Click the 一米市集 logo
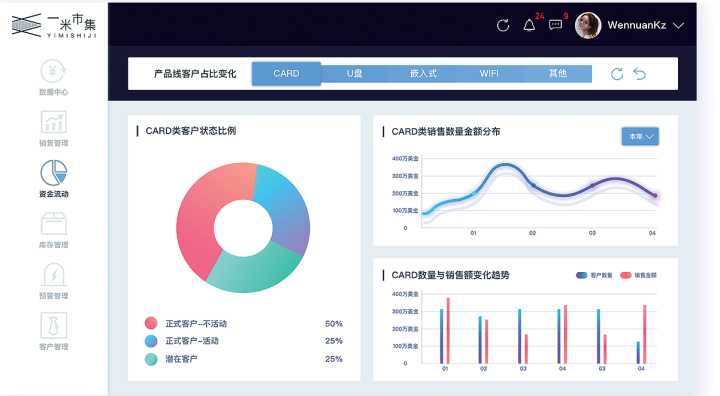Image resolution: width=720 pixels, height=396 pixels. point(54,25)
